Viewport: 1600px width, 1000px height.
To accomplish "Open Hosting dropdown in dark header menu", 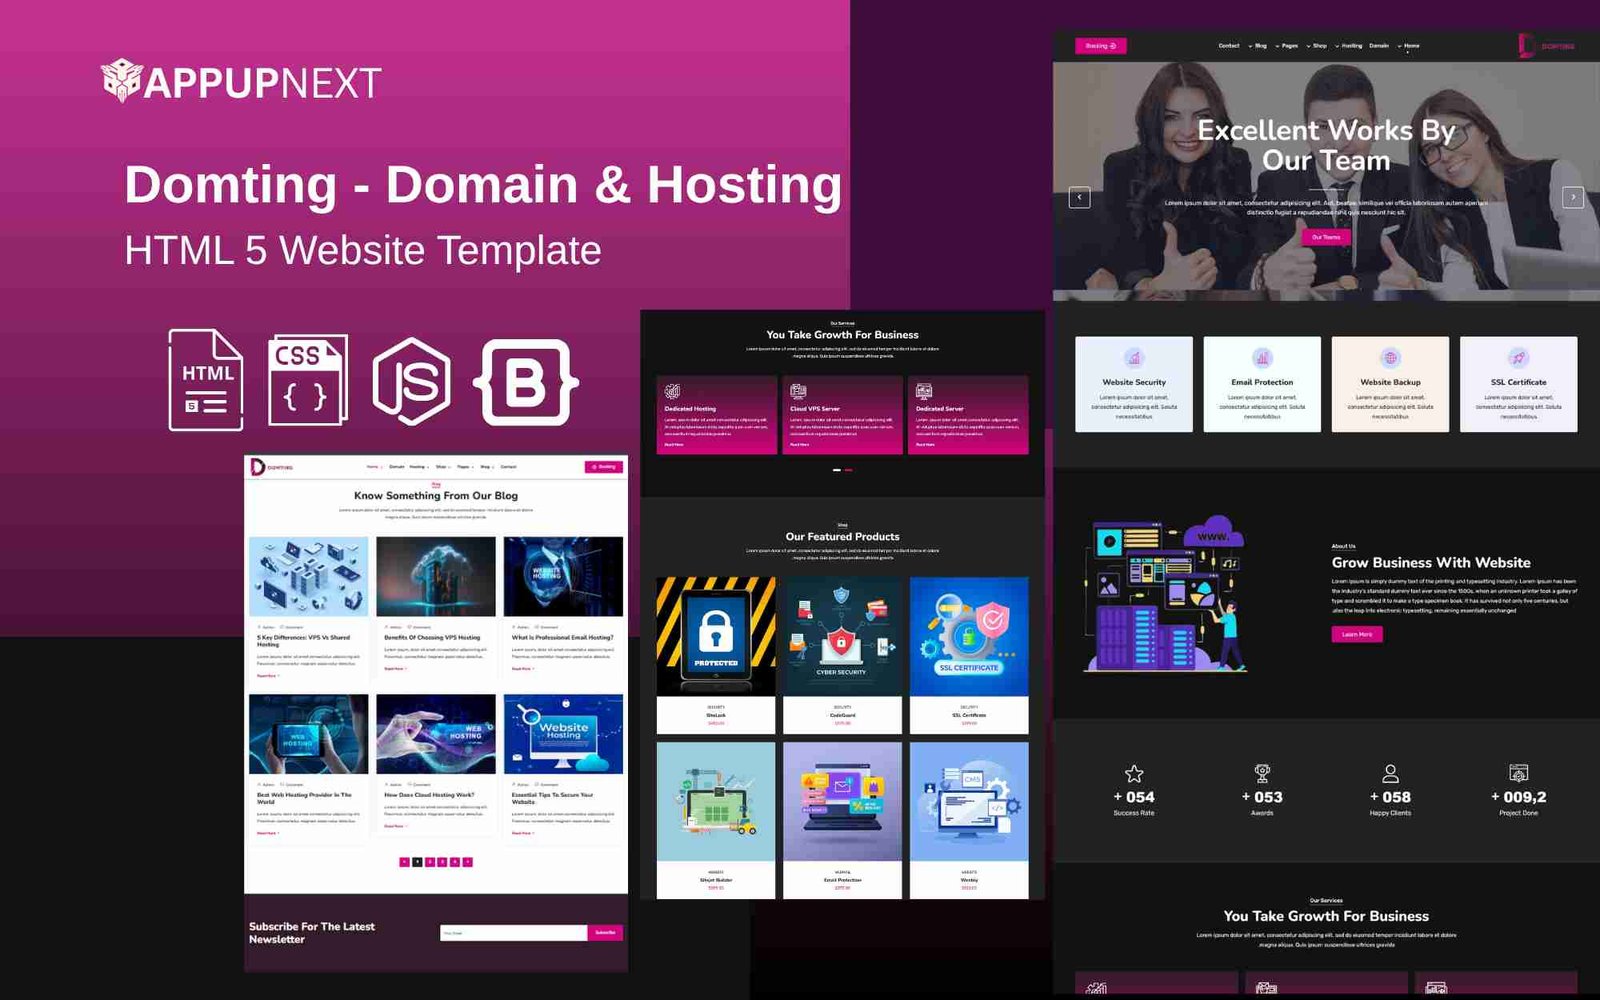I will pos(1350,46).
